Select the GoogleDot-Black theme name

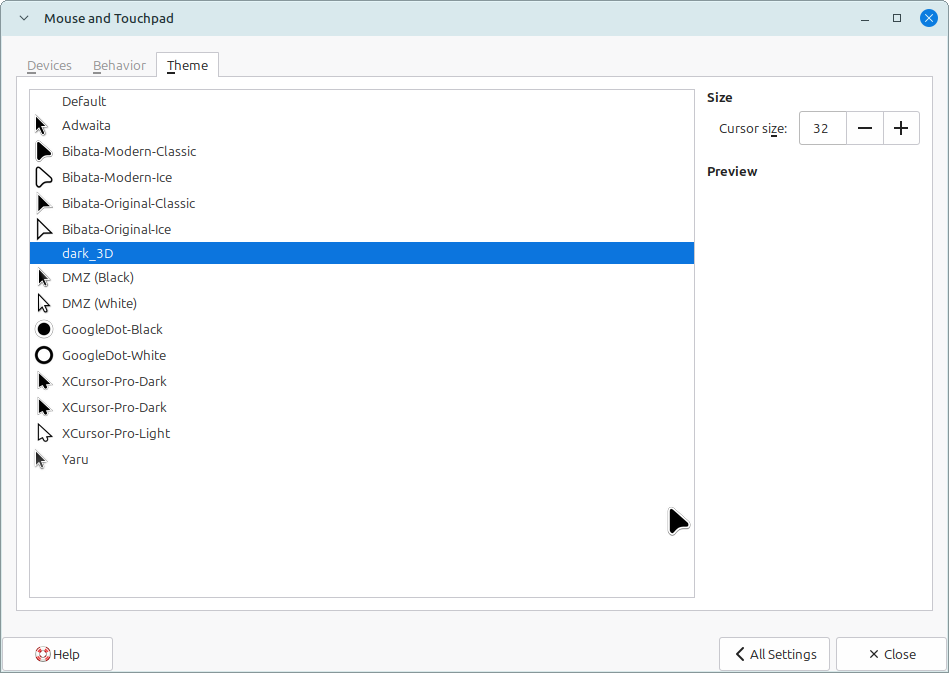[x=112, y=329]
